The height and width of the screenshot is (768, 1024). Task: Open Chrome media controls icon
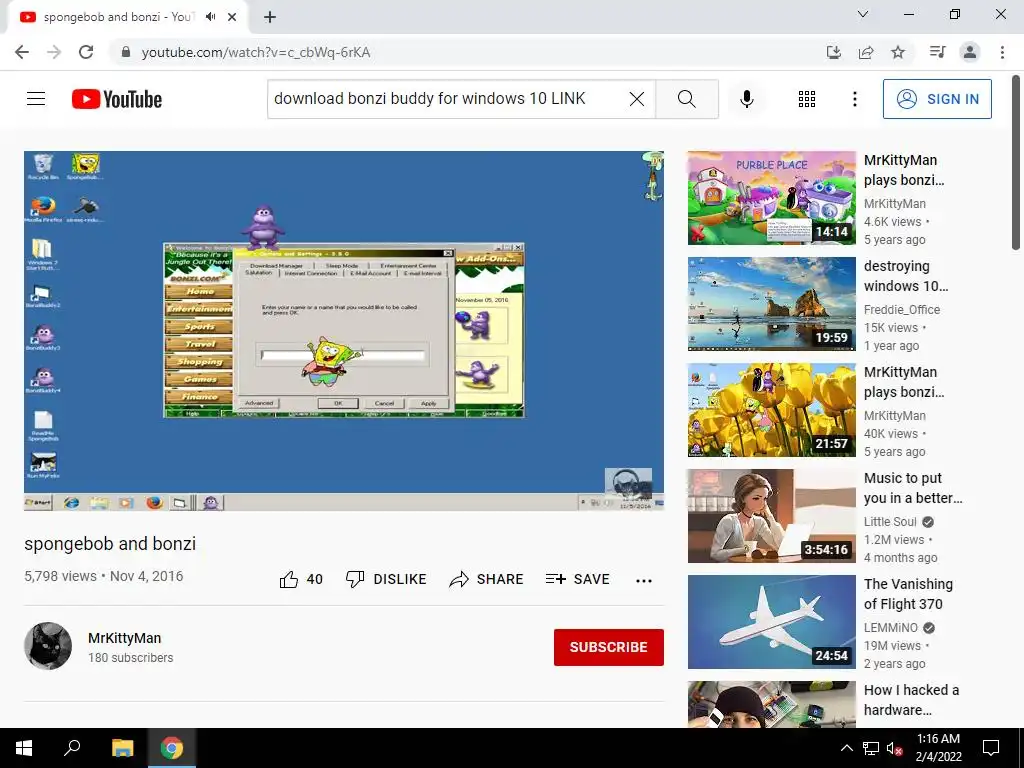(937, 52)
